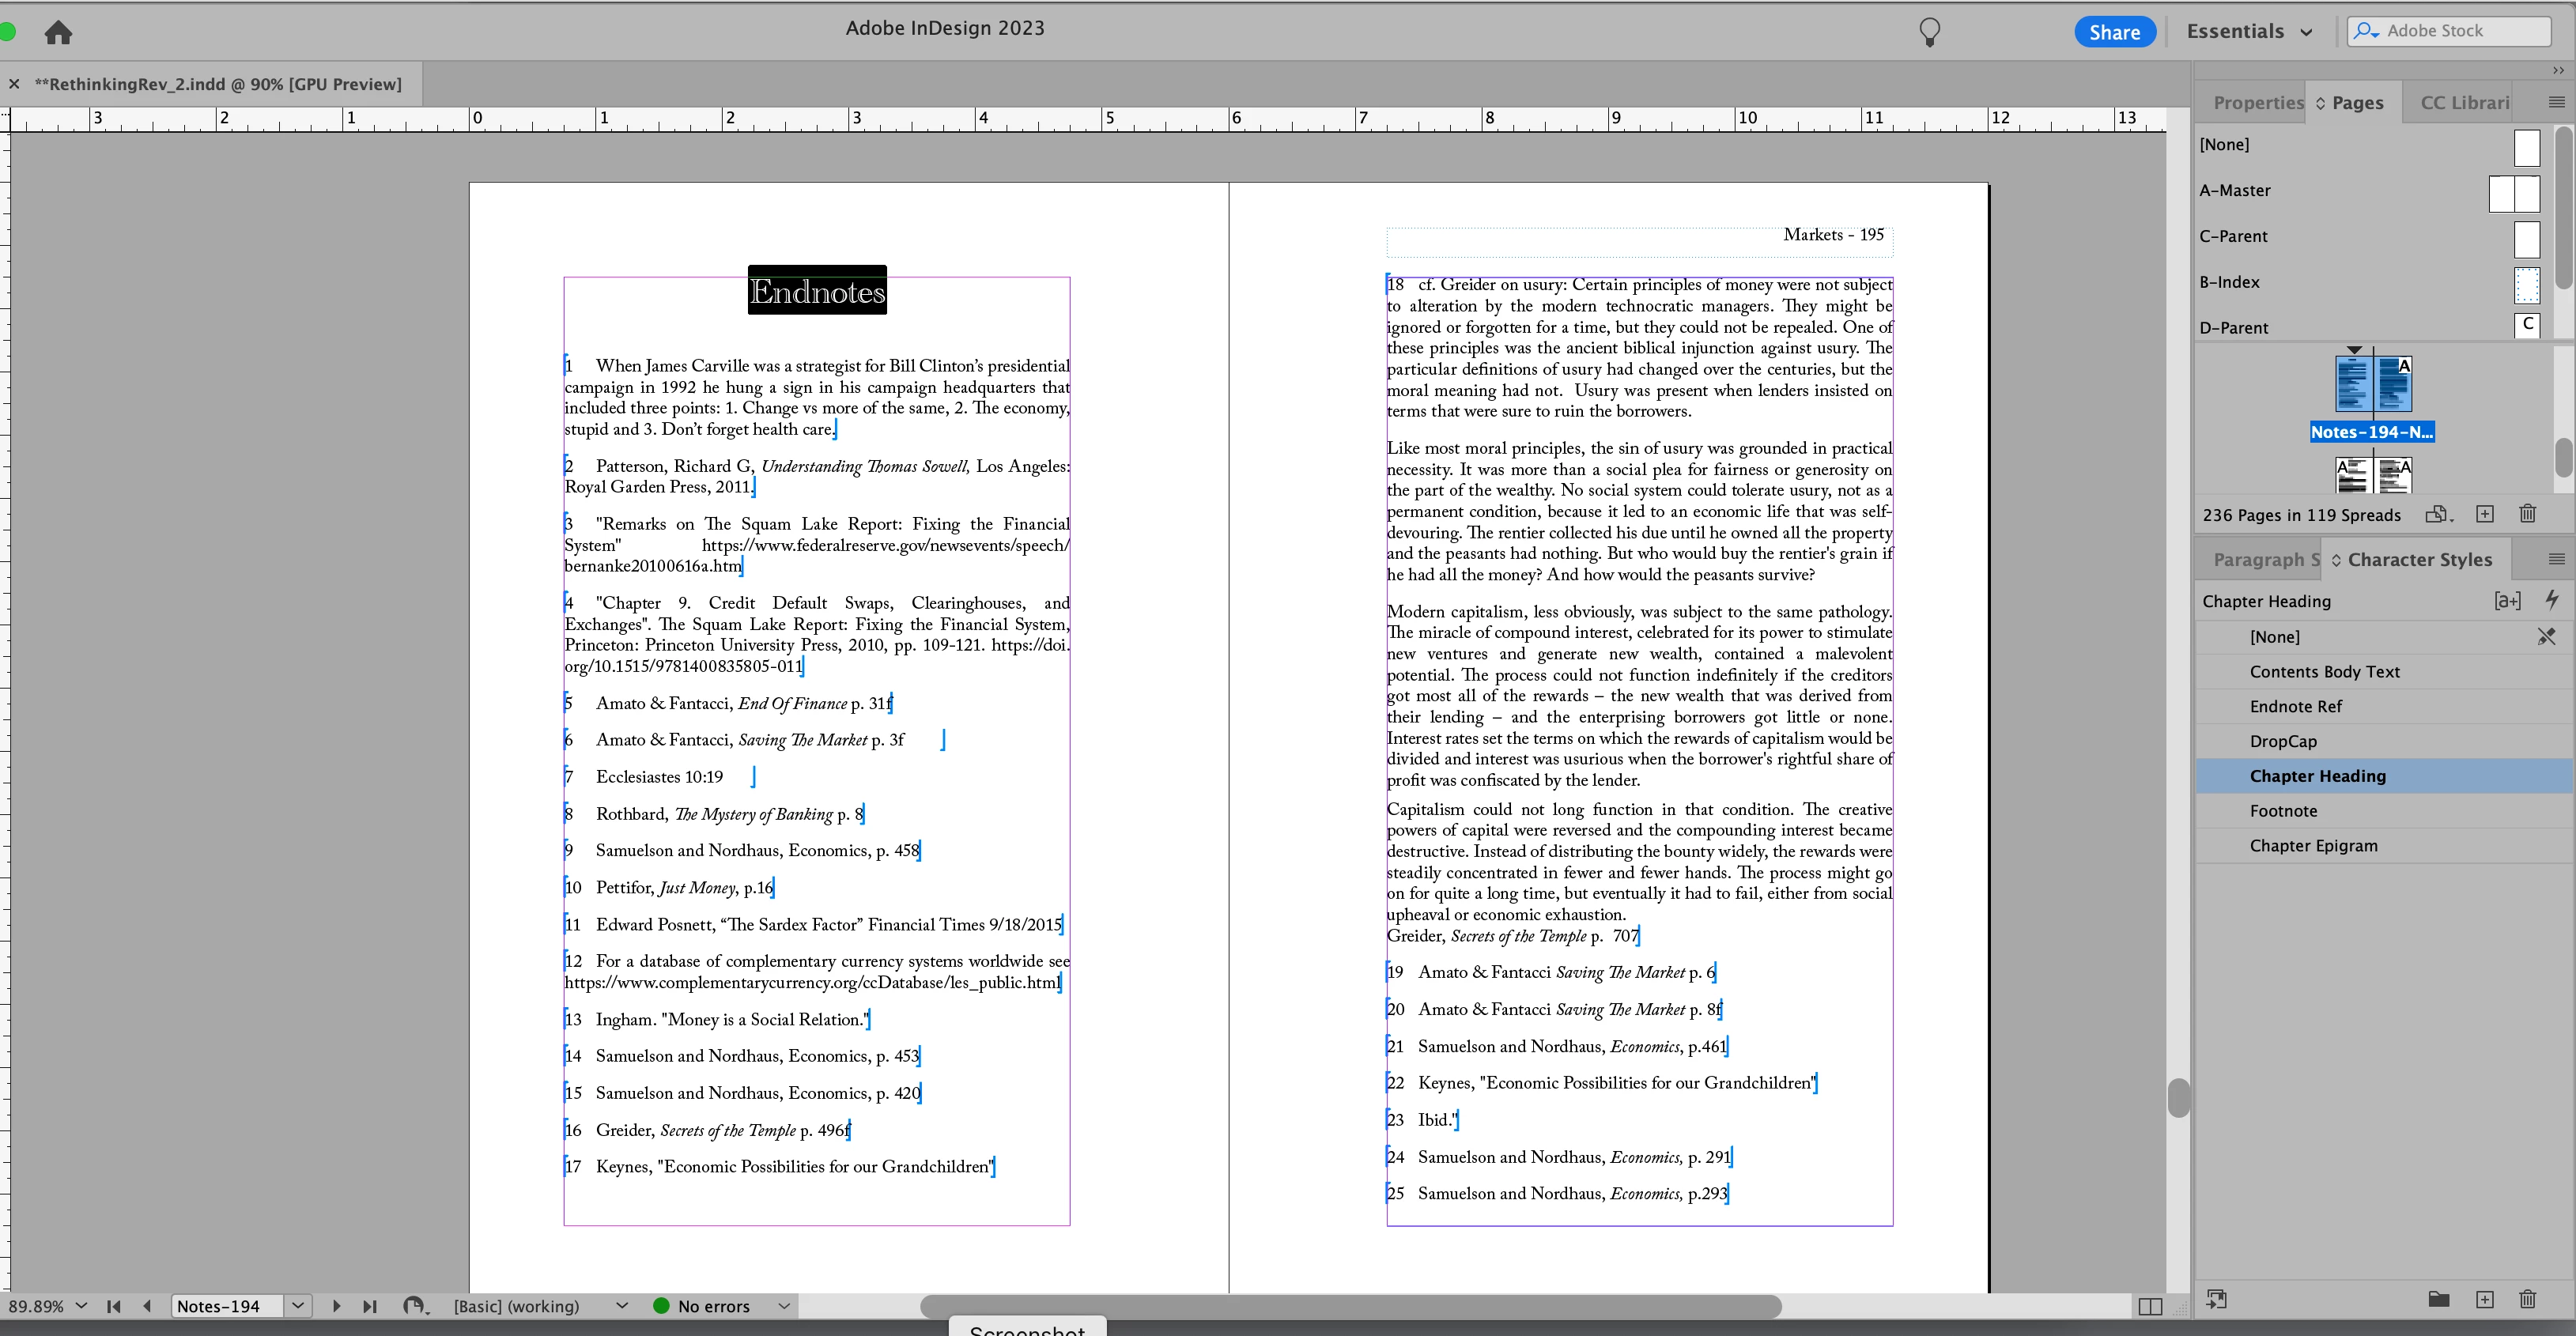This screenshot has width=2576, height=1336.
Task: Go to the next page arrow
Action: pyautogui.click(x=336, y=1306)
